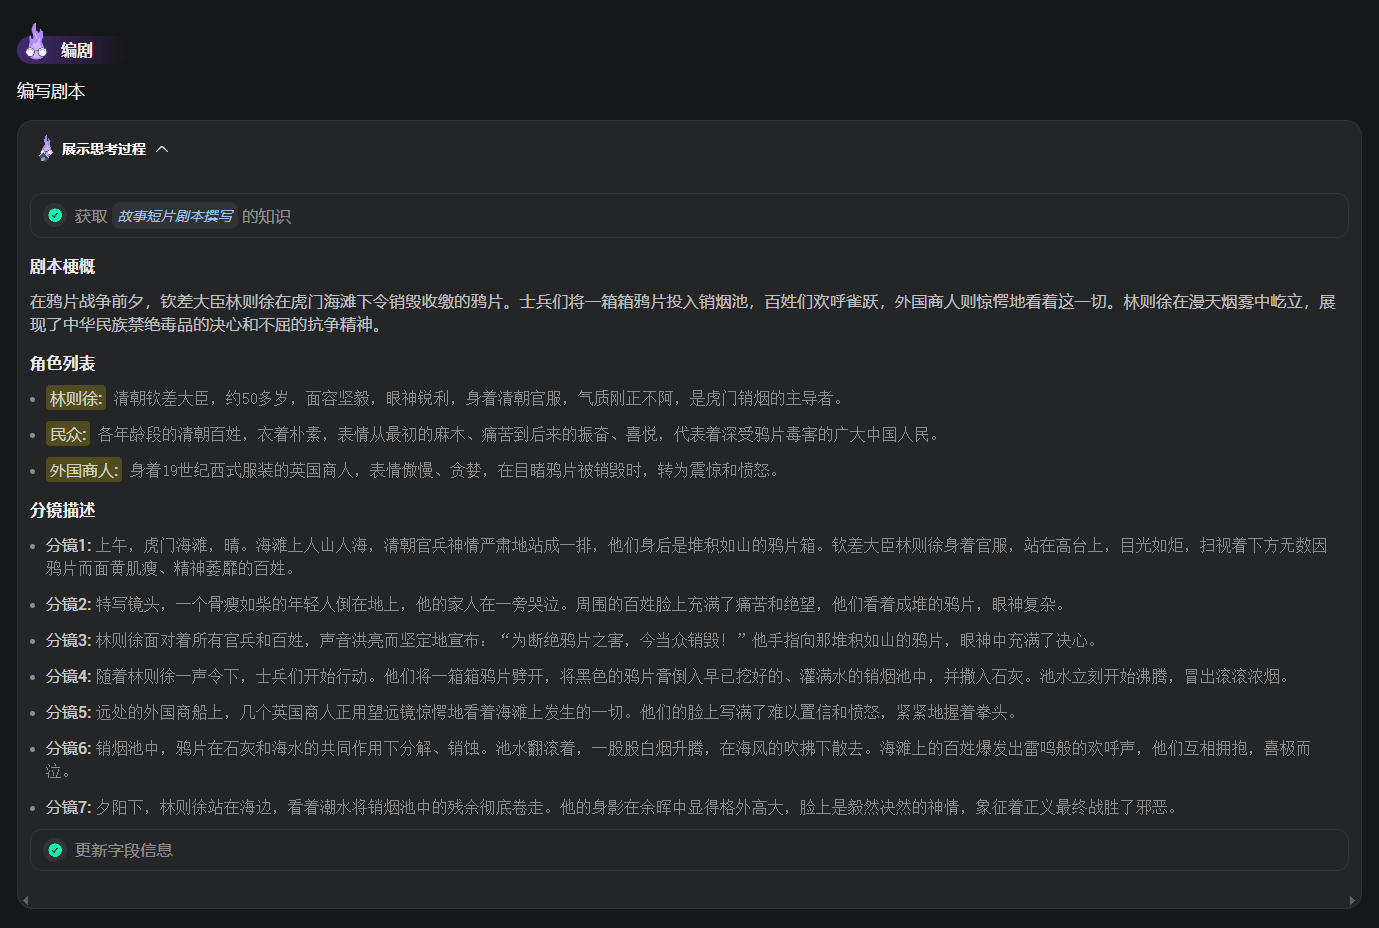Select the 民众 character tag
The image size is (1379, 928).
click(68, 434)
